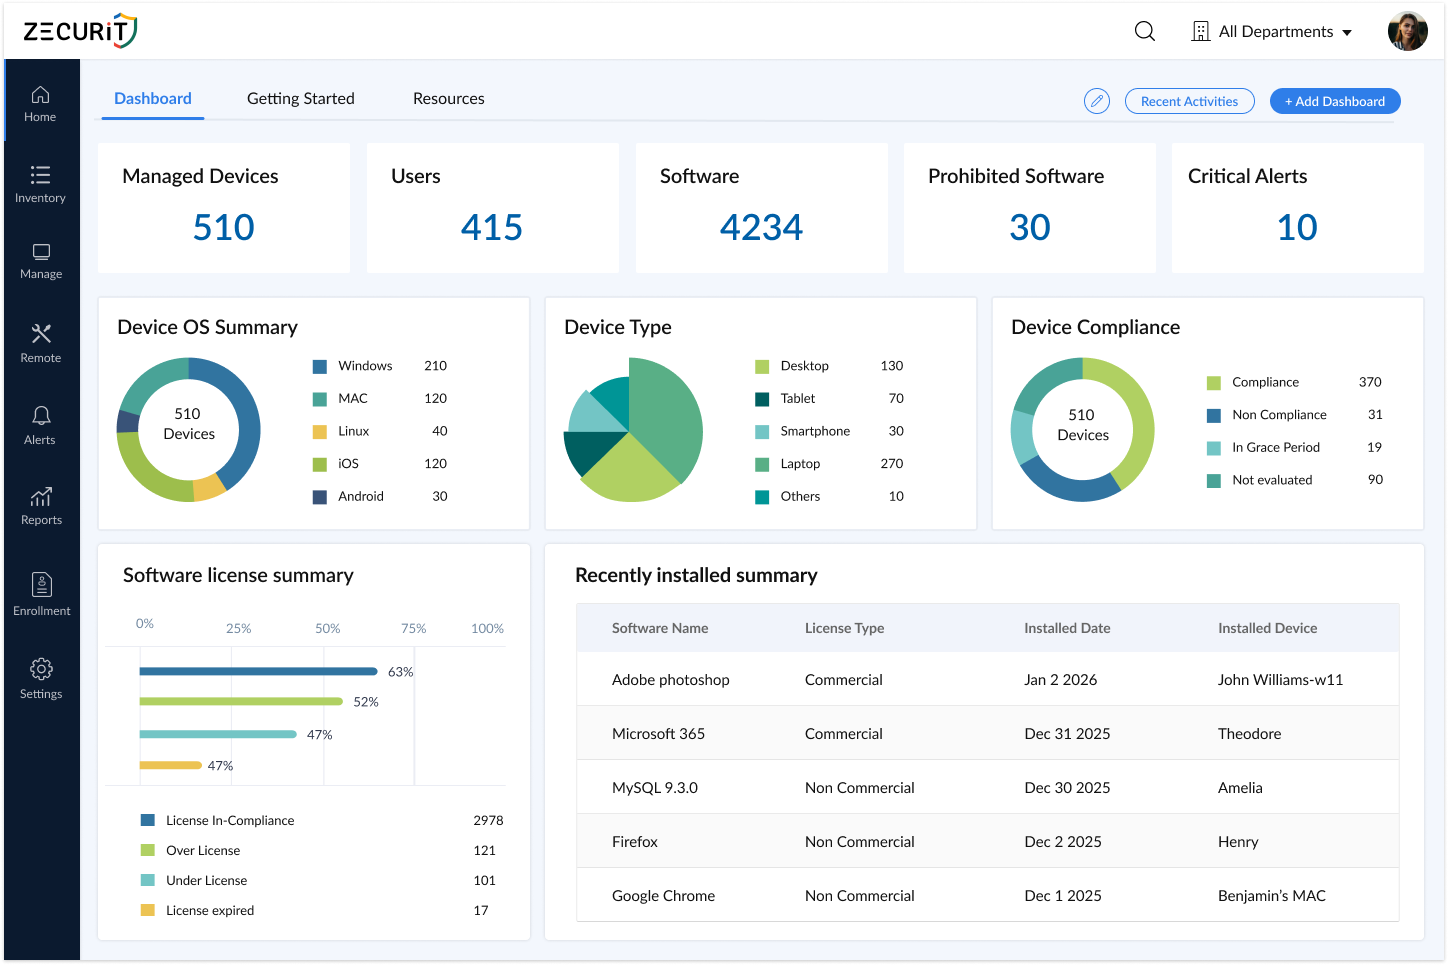The width and height of the screenshot is (1448, 965).
Task: Open the Resources tab
Action: click(448, 98)
